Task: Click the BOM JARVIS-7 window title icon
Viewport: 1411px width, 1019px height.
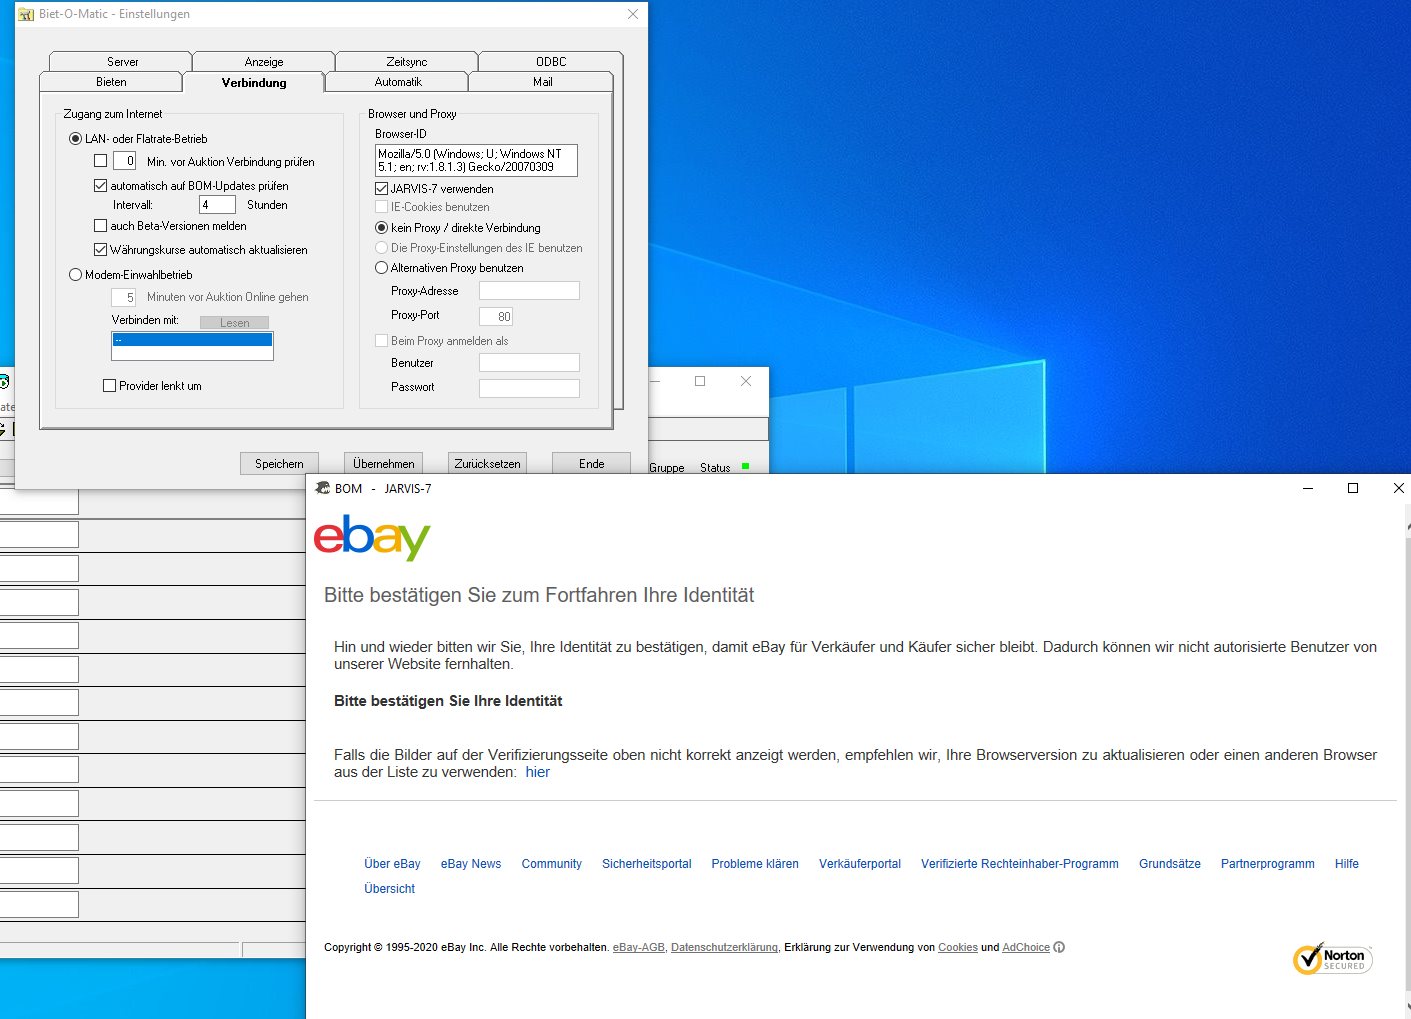Action: 323,488
